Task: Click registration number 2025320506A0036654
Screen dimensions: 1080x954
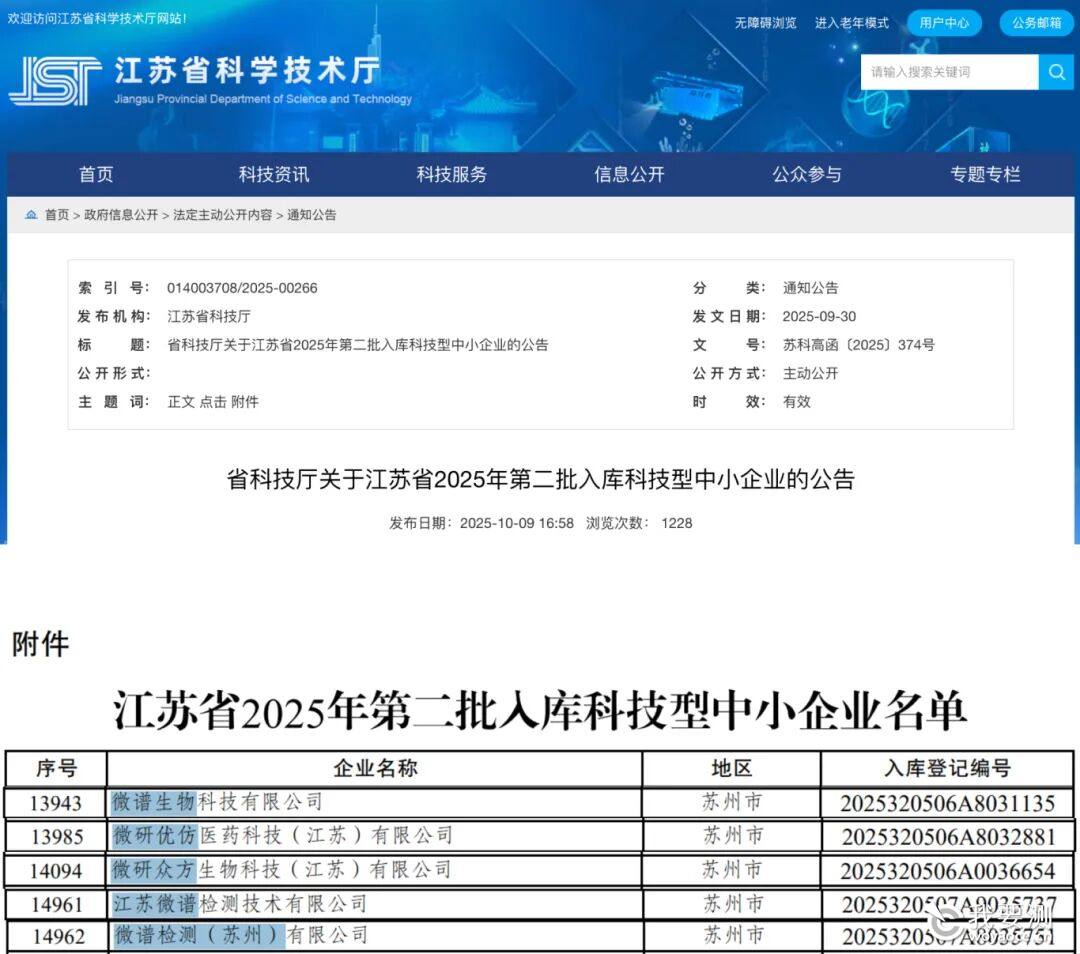Action: pyautogui.click(x=948, y=871)
